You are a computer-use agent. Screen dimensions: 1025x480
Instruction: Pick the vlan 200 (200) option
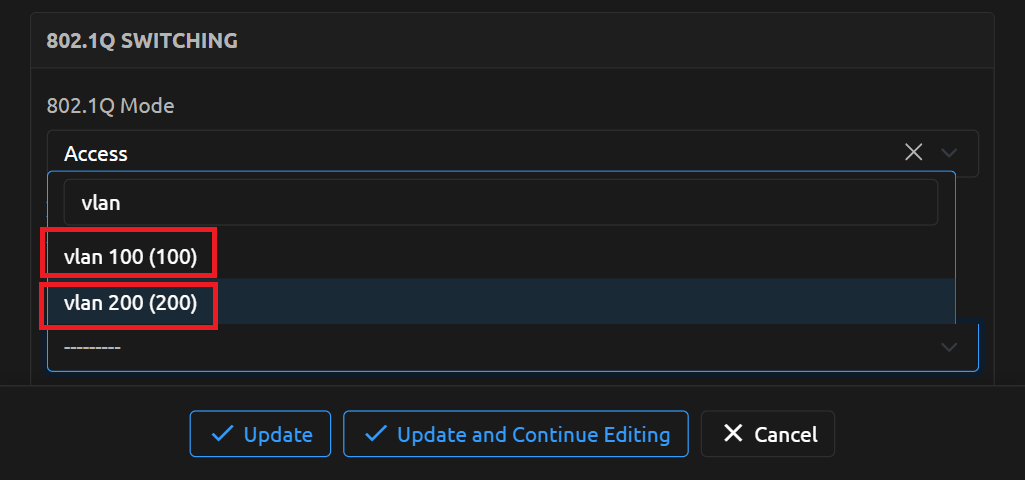(130, 302)
